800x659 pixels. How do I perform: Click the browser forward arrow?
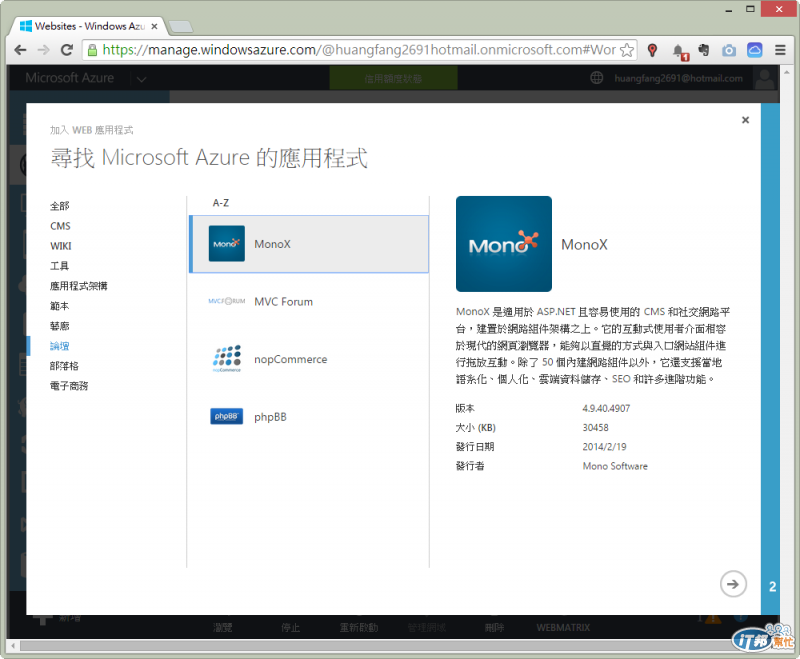[43, 50]
